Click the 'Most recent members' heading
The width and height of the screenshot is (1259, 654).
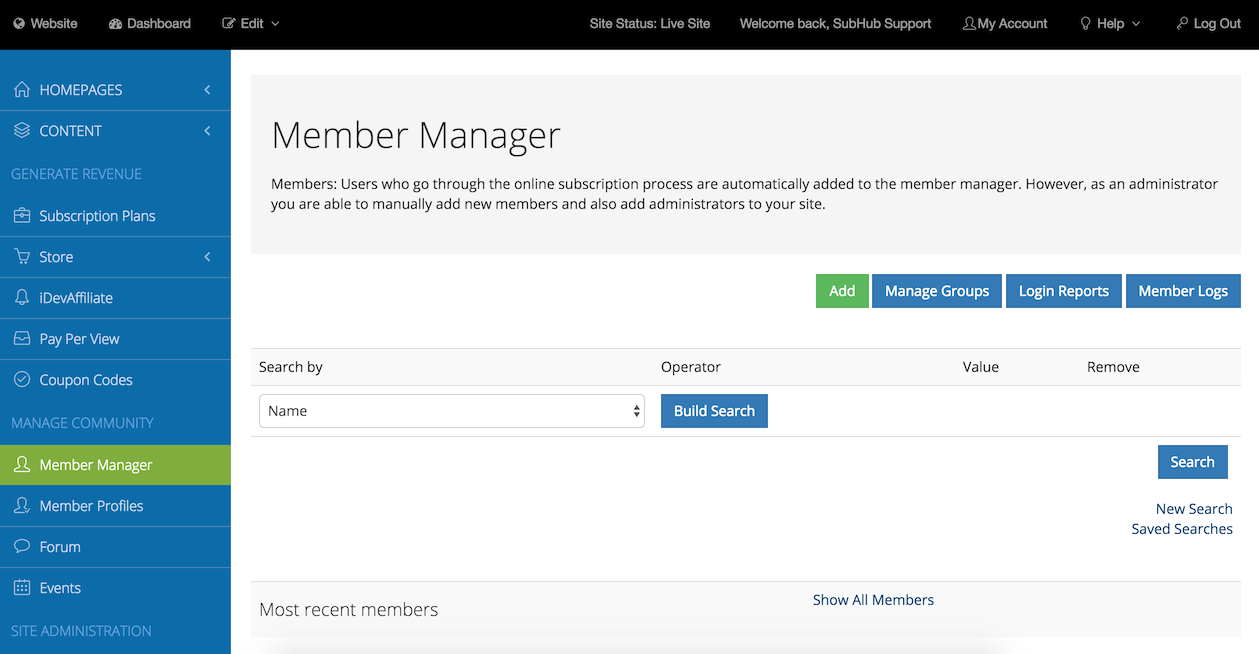pos(348,609)
